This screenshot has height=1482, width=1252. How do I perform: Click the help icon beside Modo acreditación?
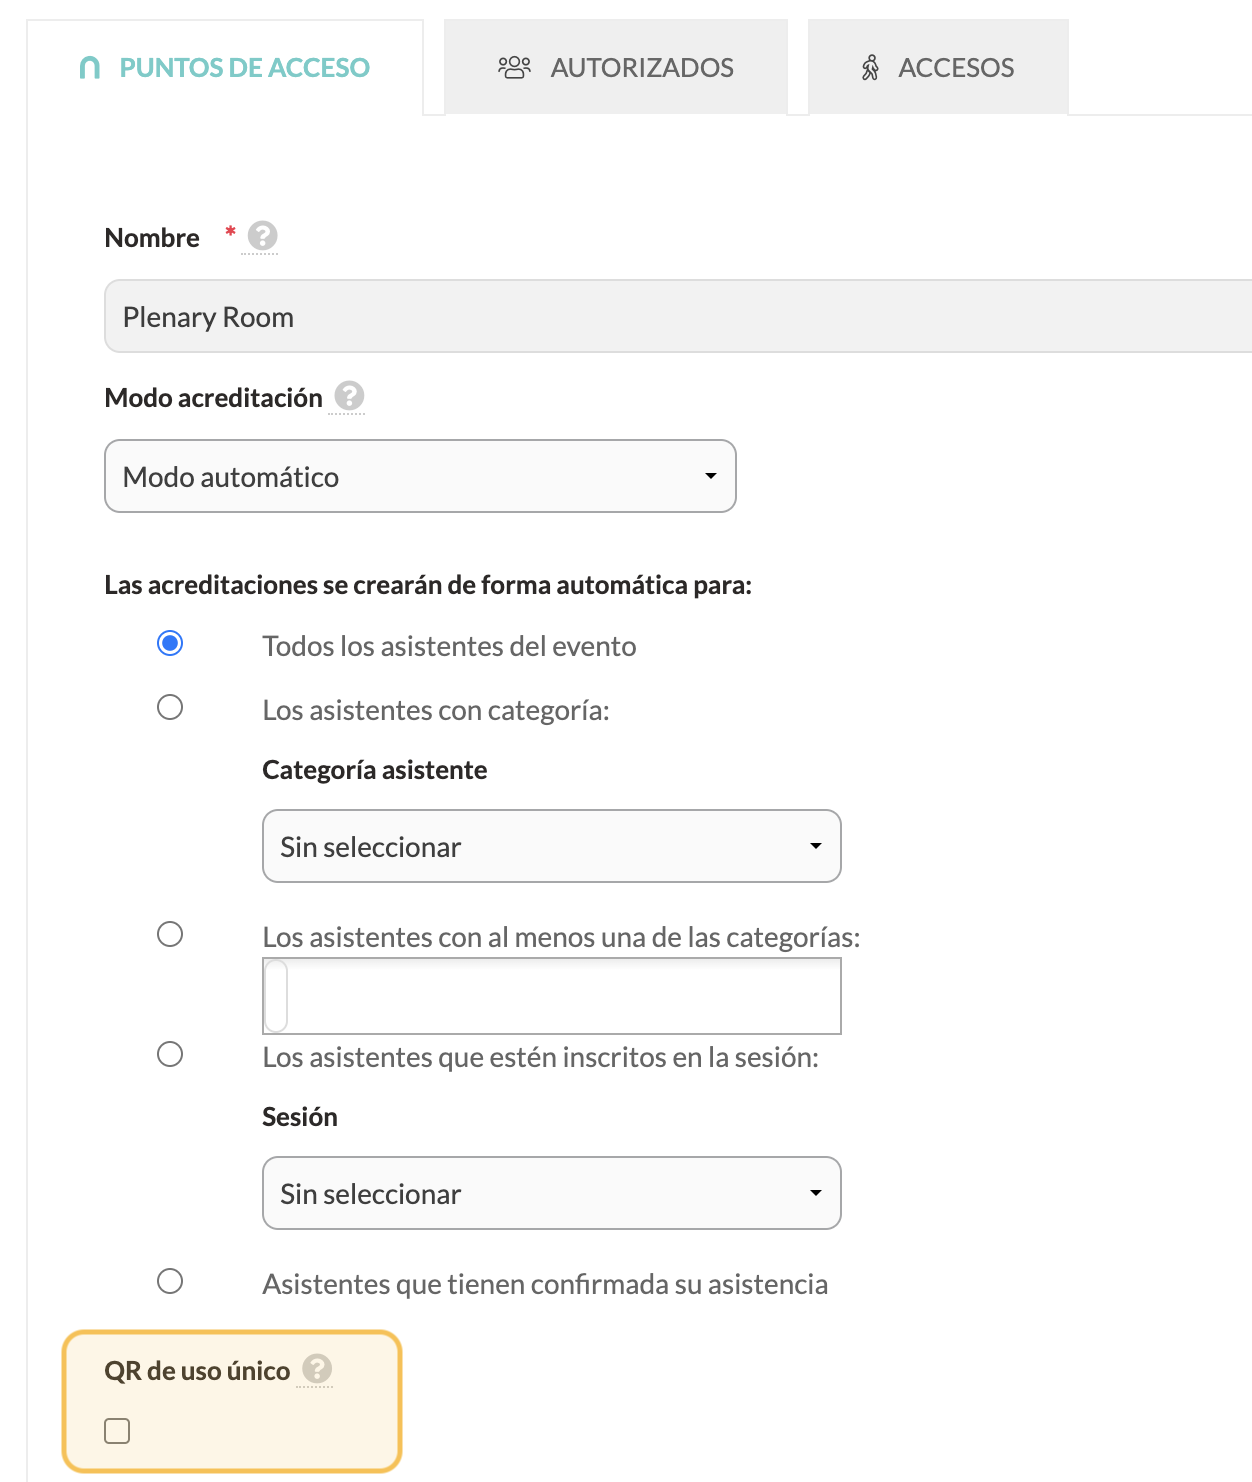(349, 396)
